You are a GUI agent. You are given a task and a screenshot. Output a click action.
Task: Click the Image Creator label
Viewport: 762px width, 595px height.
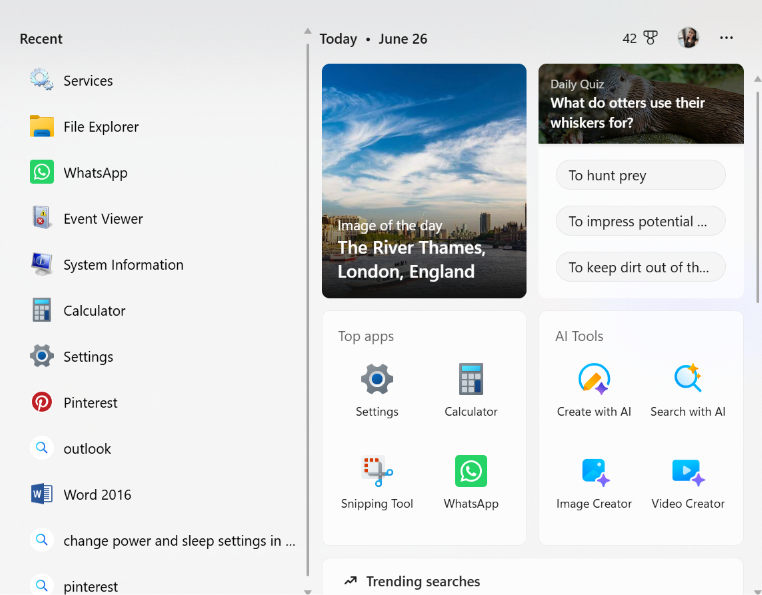click(594, 504)
